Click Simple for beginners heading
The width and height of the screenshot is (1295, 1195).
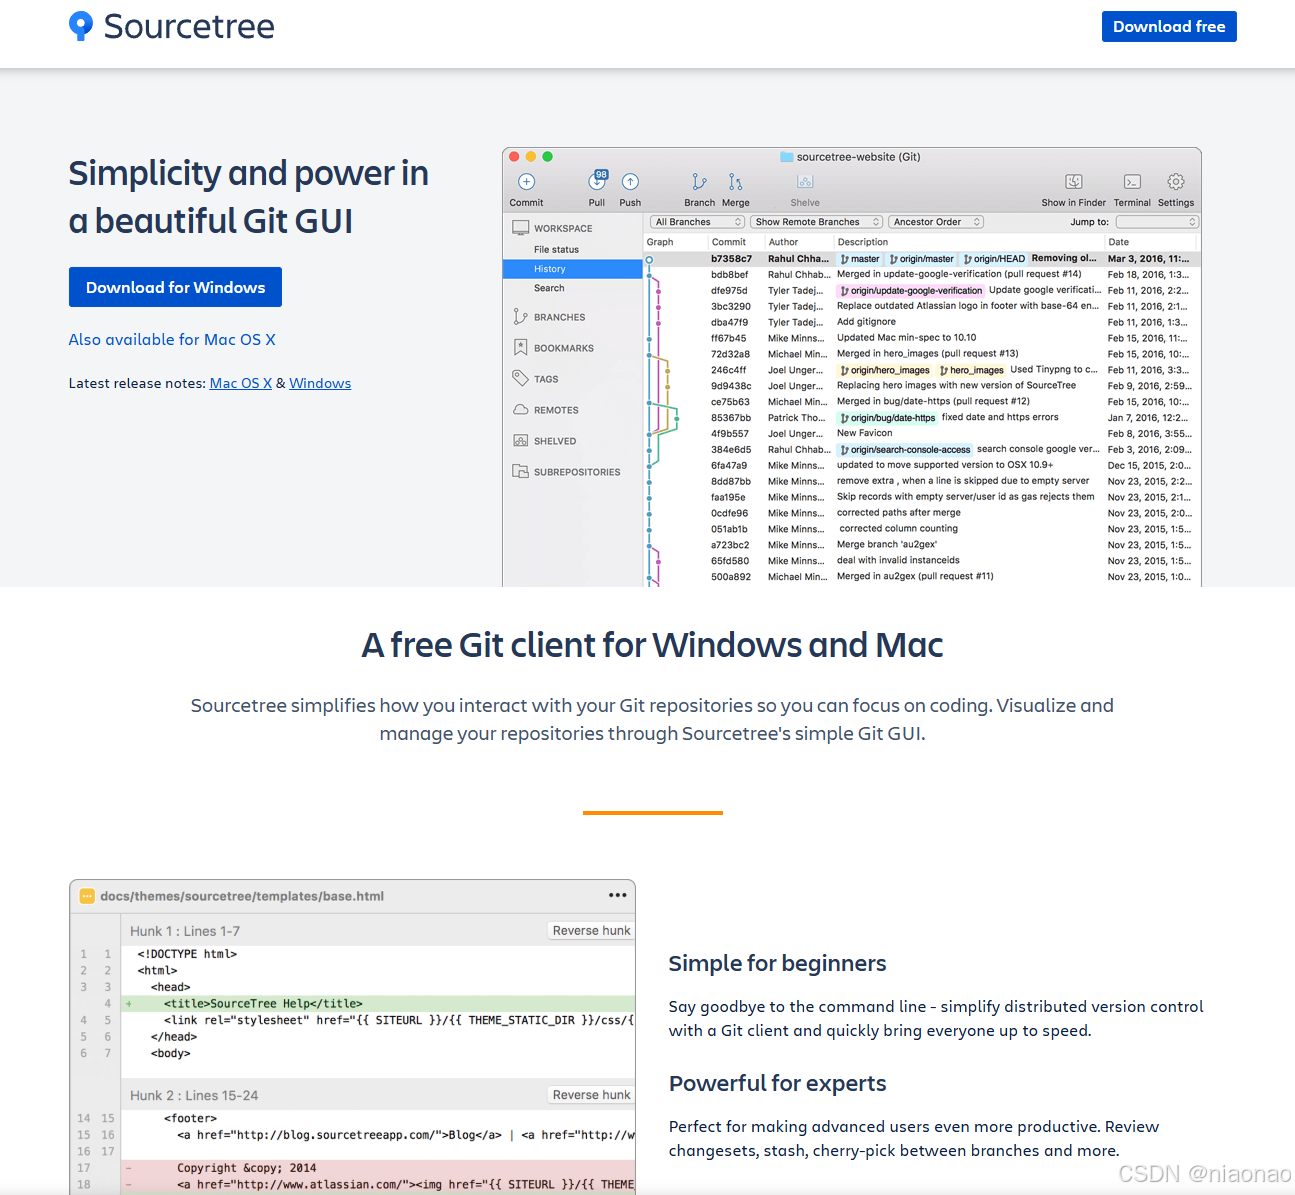(777, 963)
